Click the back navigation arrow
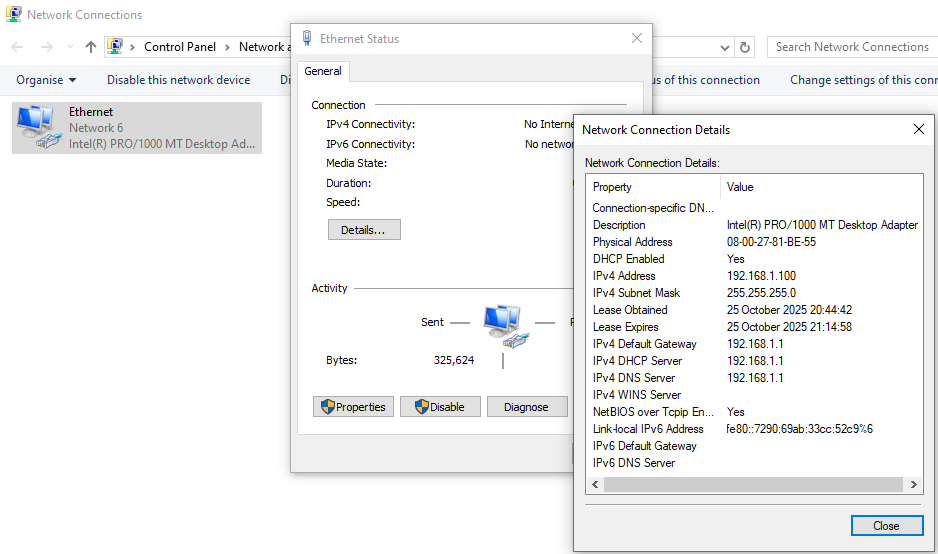The height and width of the screenshot is (554, 938). 18,47
